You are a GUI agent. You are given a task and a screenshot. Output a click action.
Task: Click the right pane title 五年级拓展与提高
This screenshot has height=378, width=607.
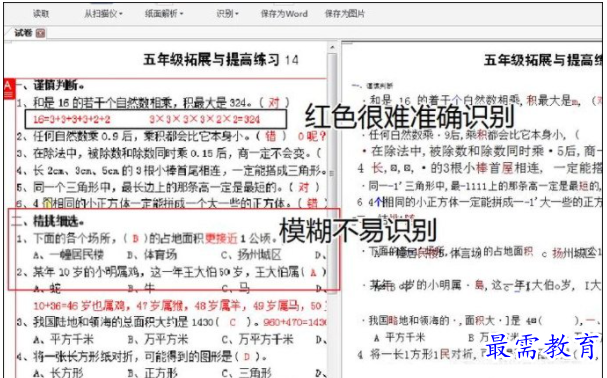(542, 60)
